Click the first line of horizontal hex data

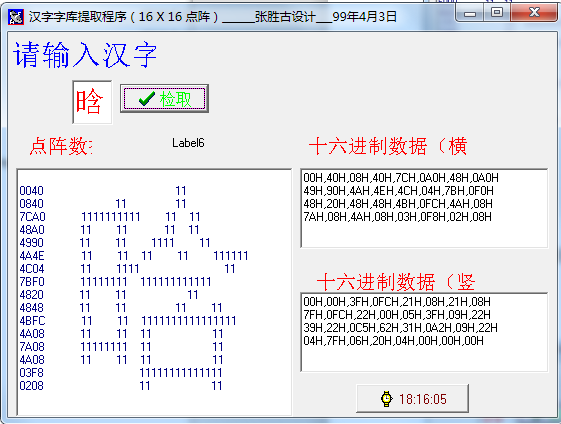click(x=401, y=178)
